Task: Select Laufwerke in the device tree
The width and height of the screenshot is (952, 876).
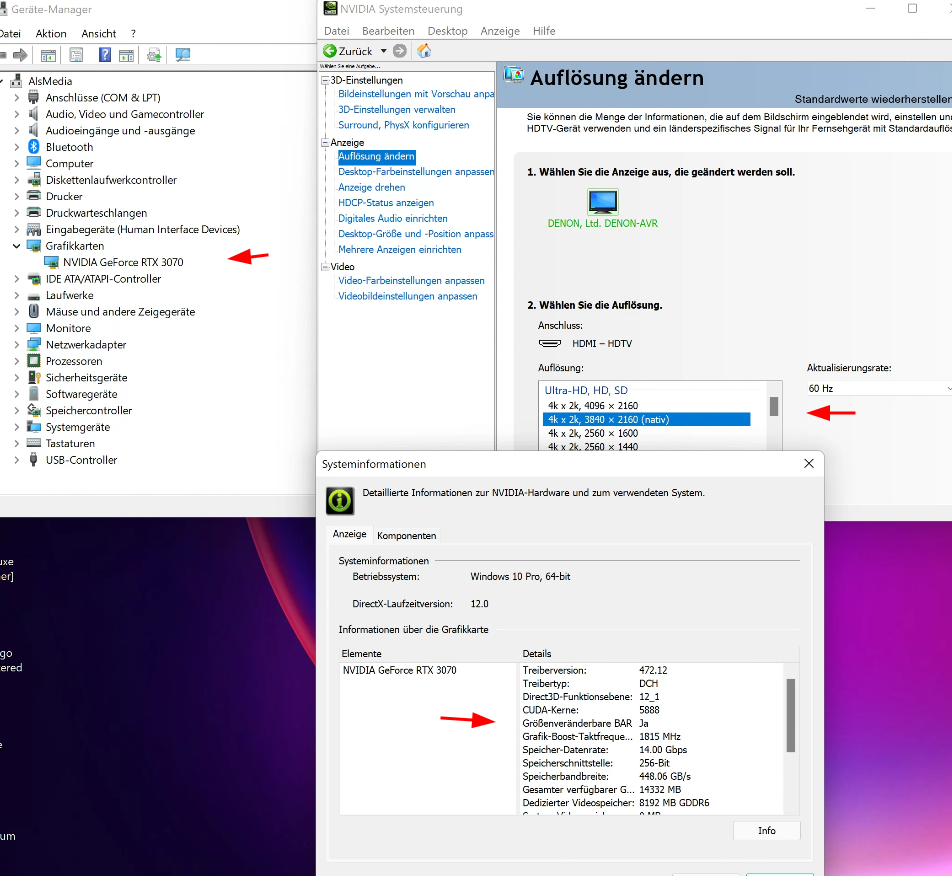Action: (x=69, y=295)
